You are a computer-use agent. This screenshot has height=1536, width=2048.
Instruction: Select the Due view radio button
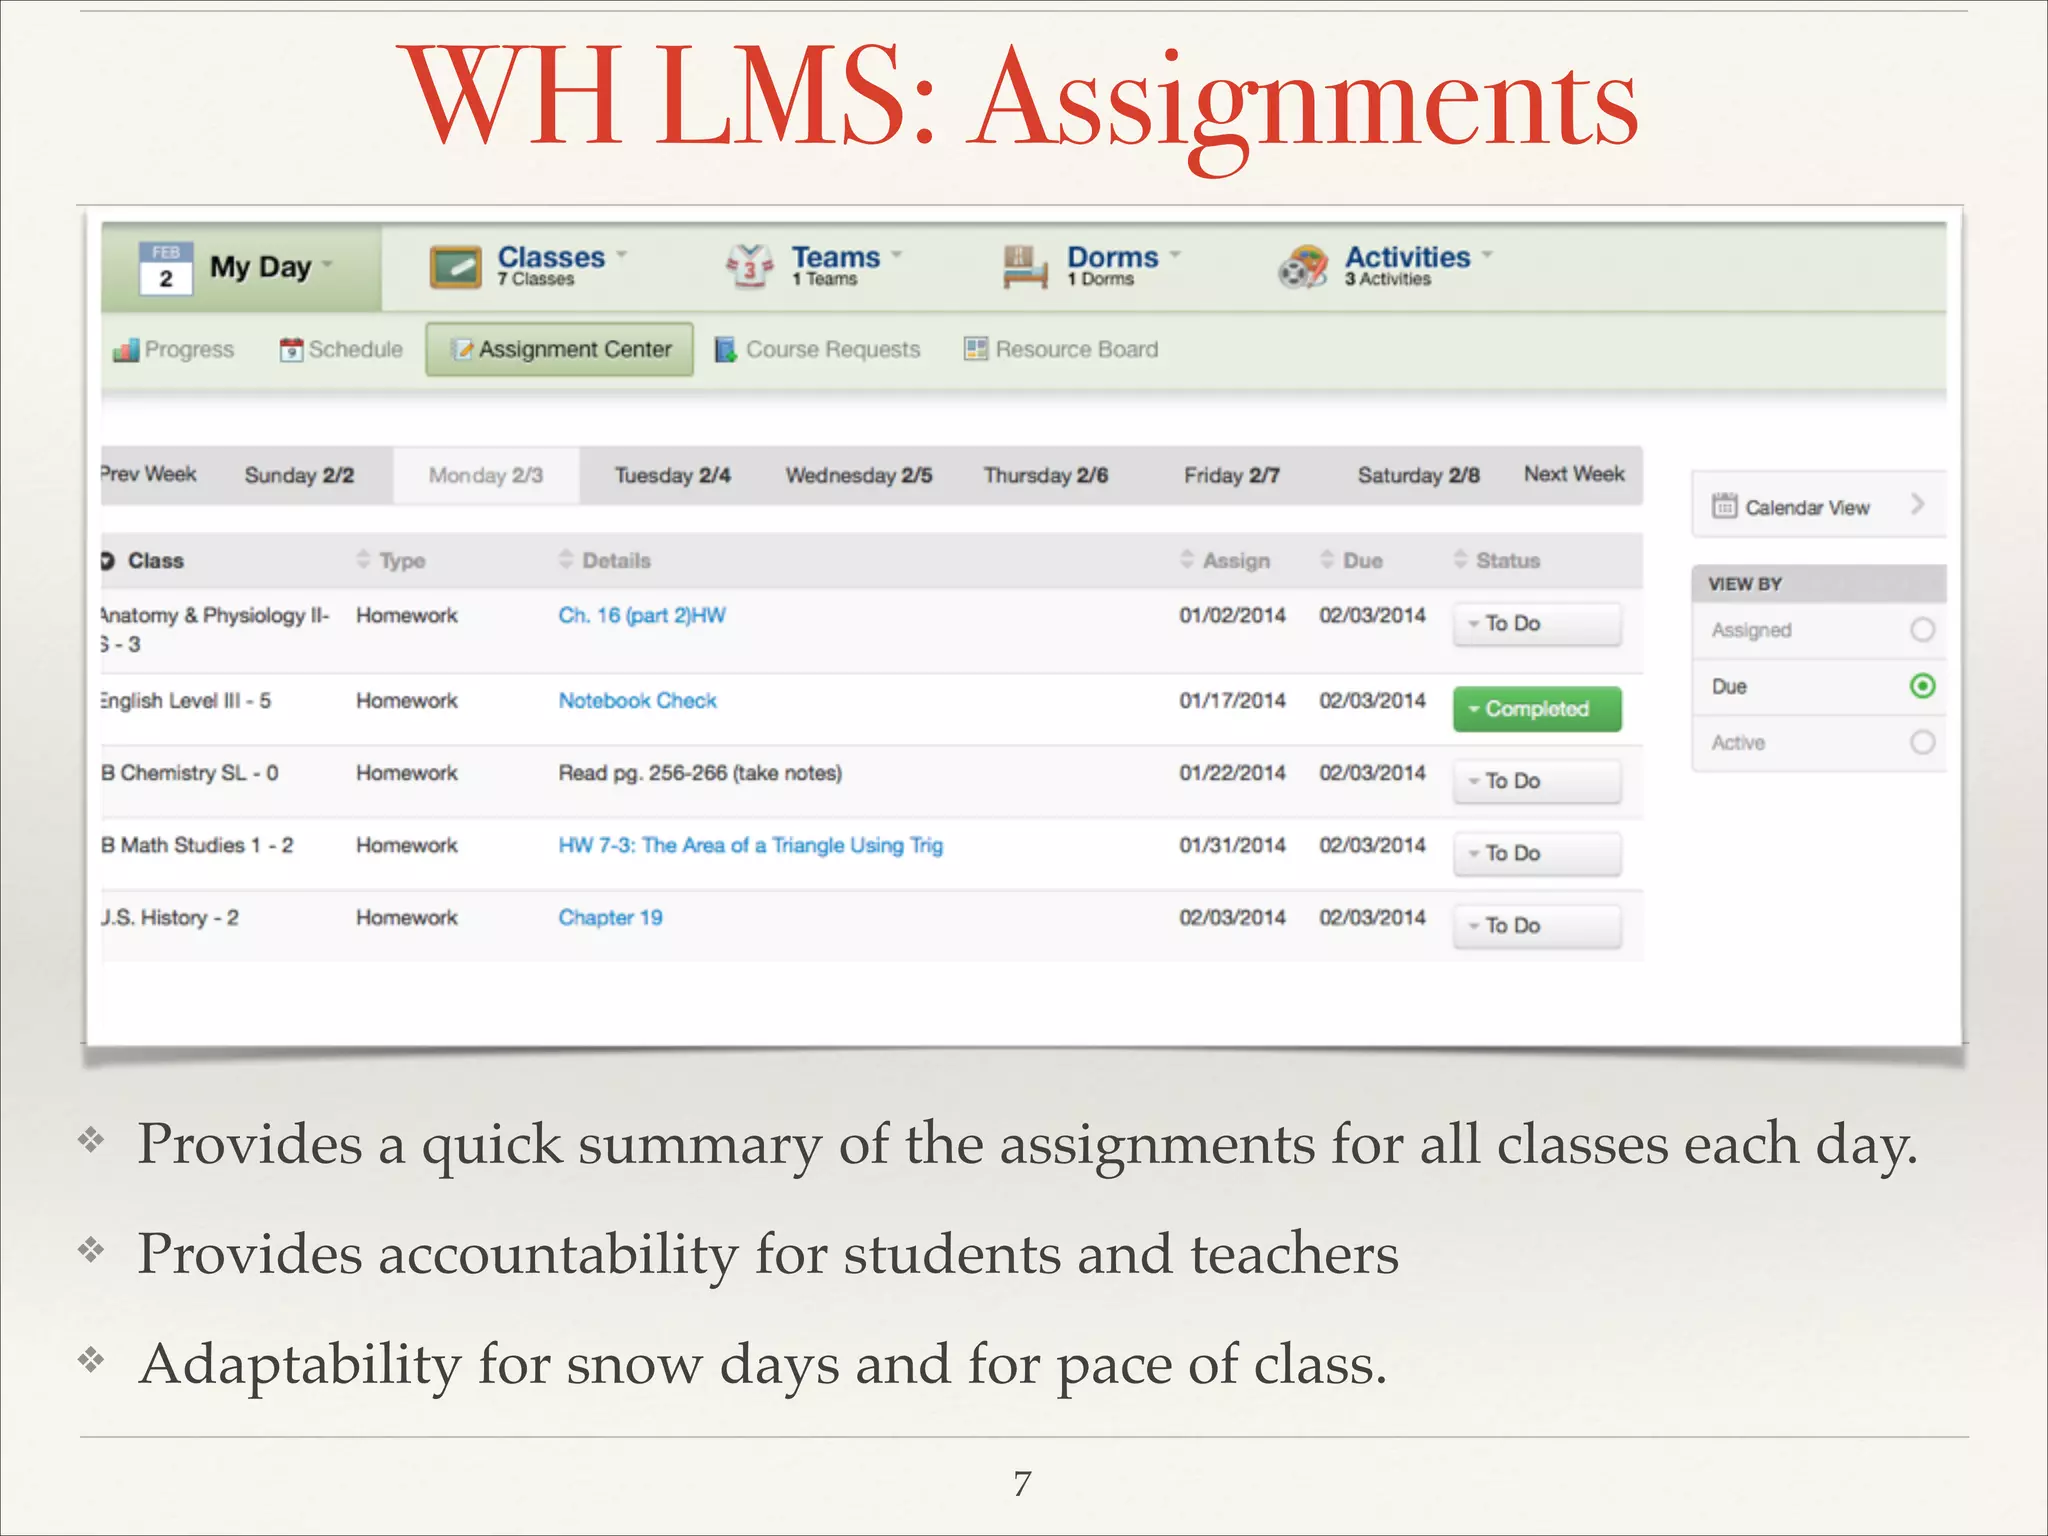pyautogui.click(x=1922, y=686)
